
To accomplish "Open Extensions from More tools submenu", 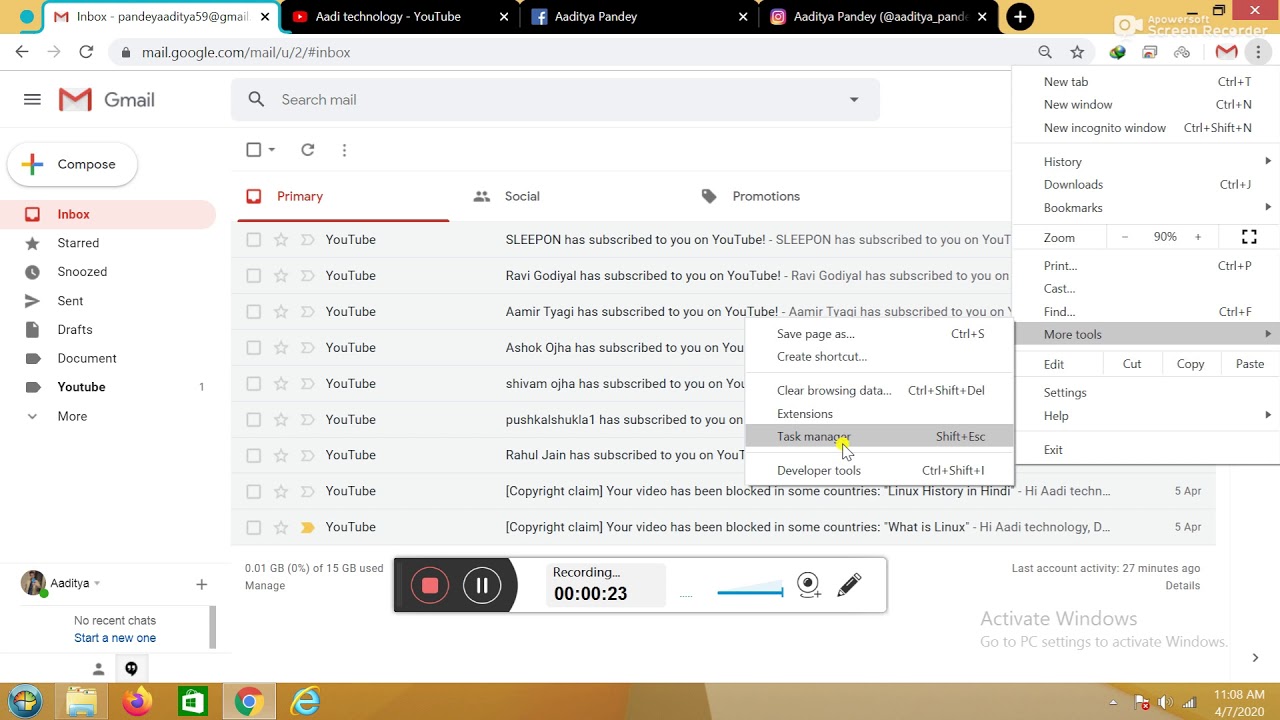I will pyautogui.click(x=880, y=414).
